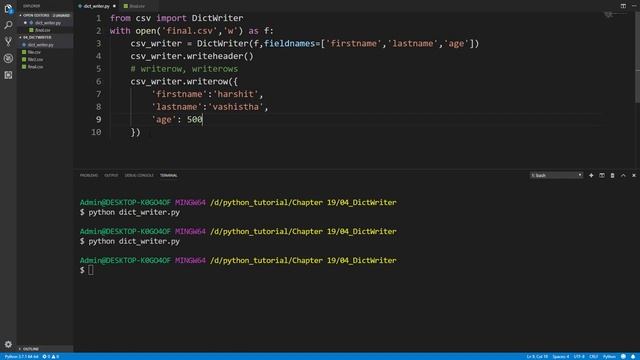Click the editor vertical scrollbar
The width and height of the screenshot is (640, 360).
(x=637, y=57)
